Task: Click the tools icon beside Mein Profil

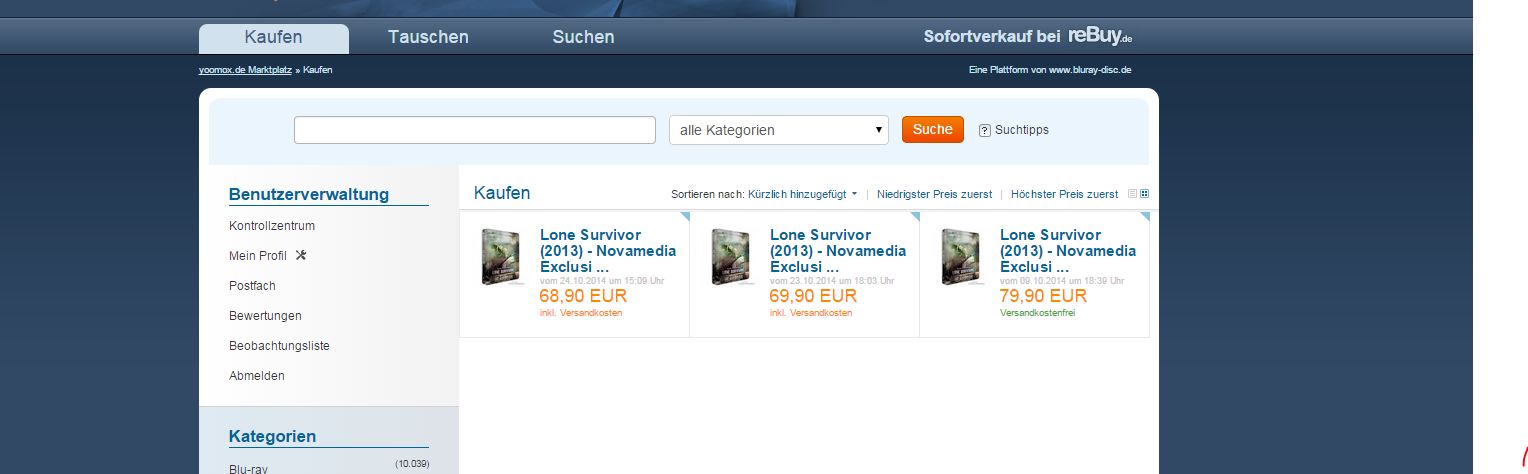Action: pyautogui.click(x=301, y=255)
